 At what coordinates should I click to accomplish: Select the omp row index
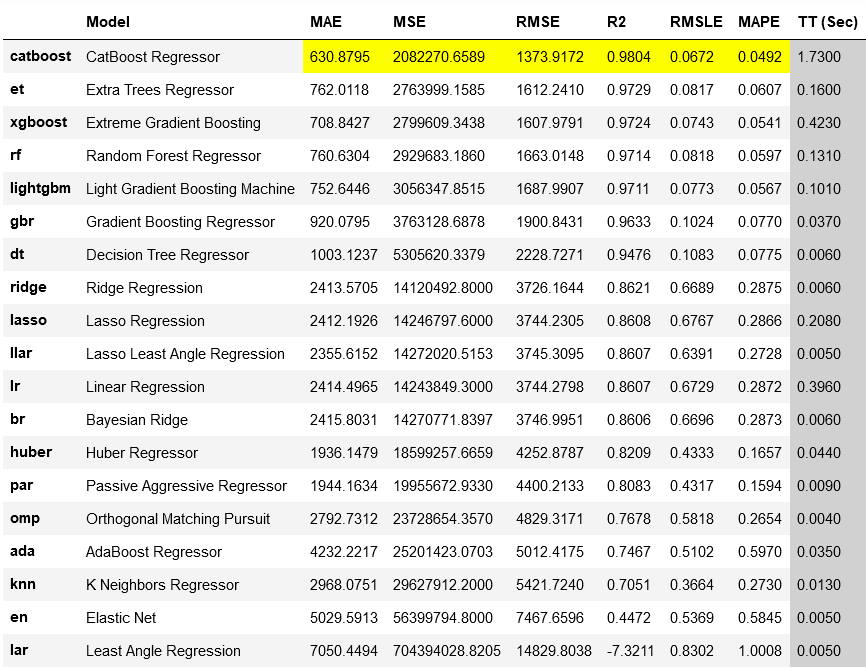[25, 518]
